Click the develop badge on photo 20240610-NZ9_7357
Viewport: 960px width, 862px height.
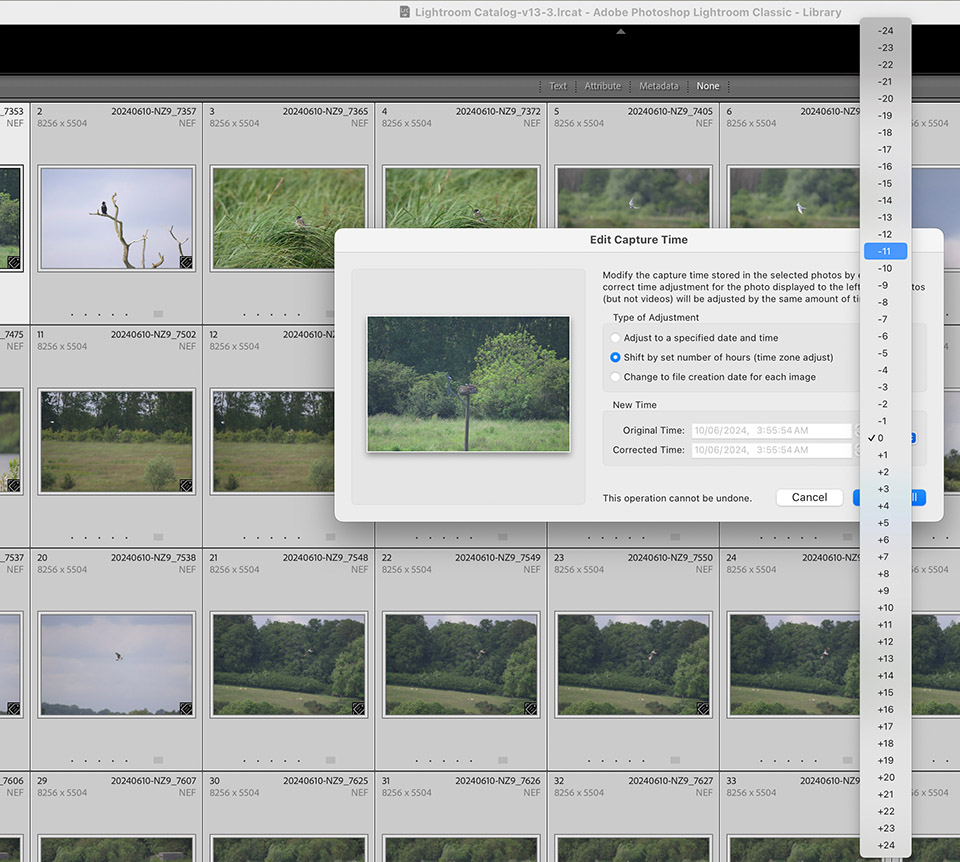186,262
